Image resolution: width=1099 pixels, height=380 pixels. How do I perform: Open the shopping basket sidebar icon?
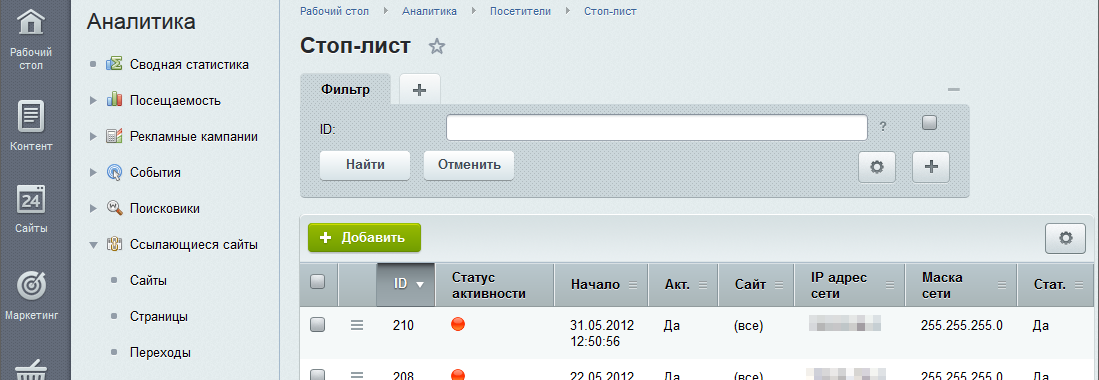tap(31, 369)
